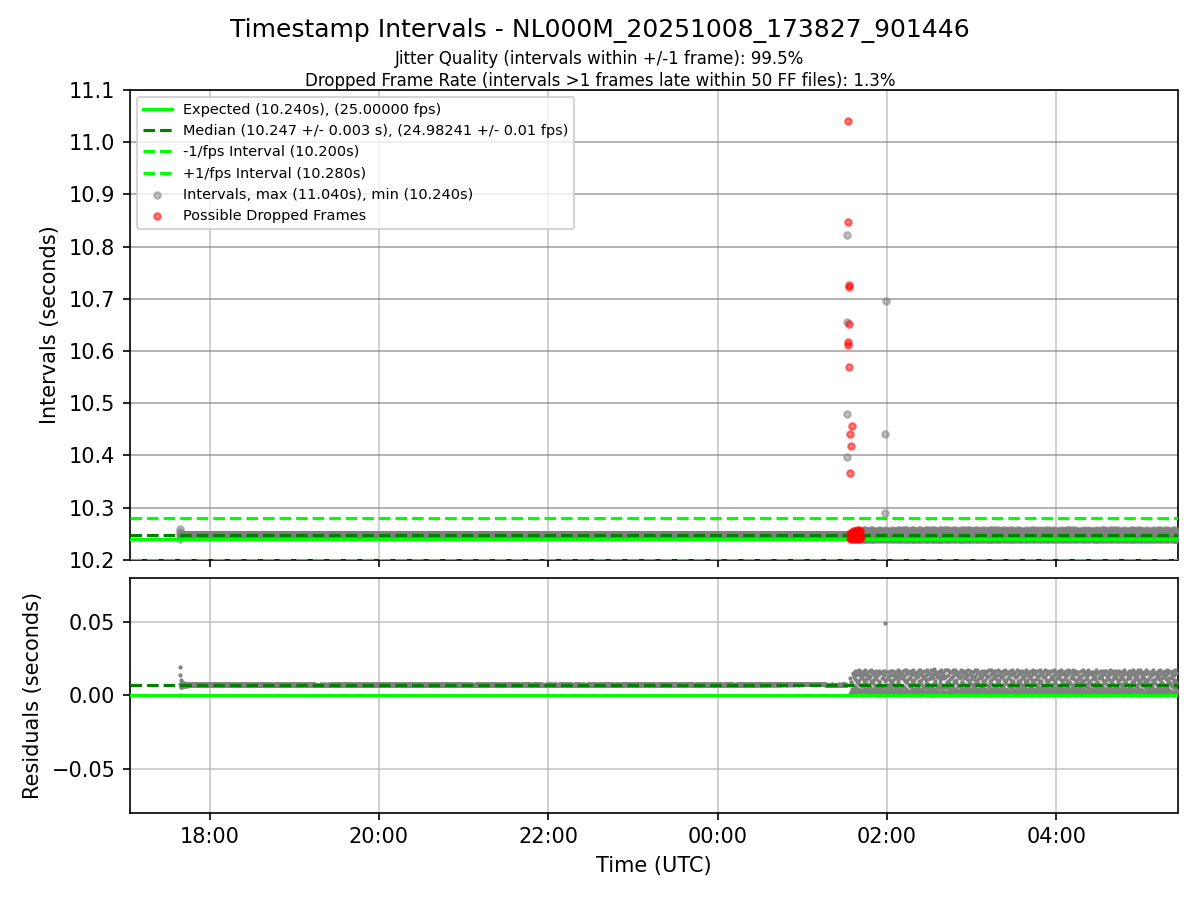The width and height of the screenshot is (1200, 900).
Task: Click the 'Intervals (seconds)' y-axis label
Action: coord(49,325)
